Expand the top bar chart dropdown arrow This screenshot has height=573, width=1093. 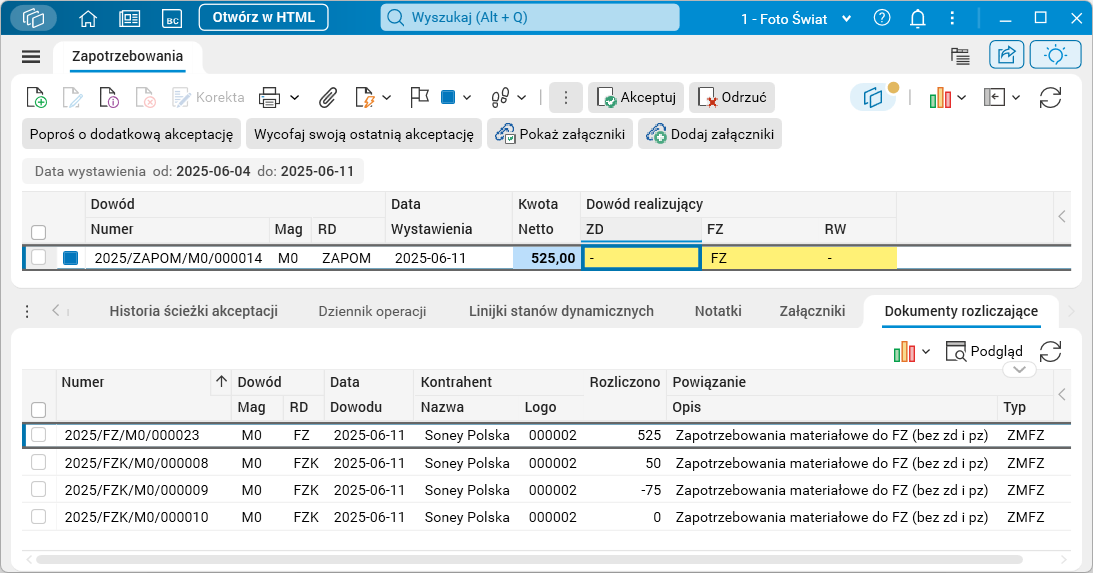962,98
